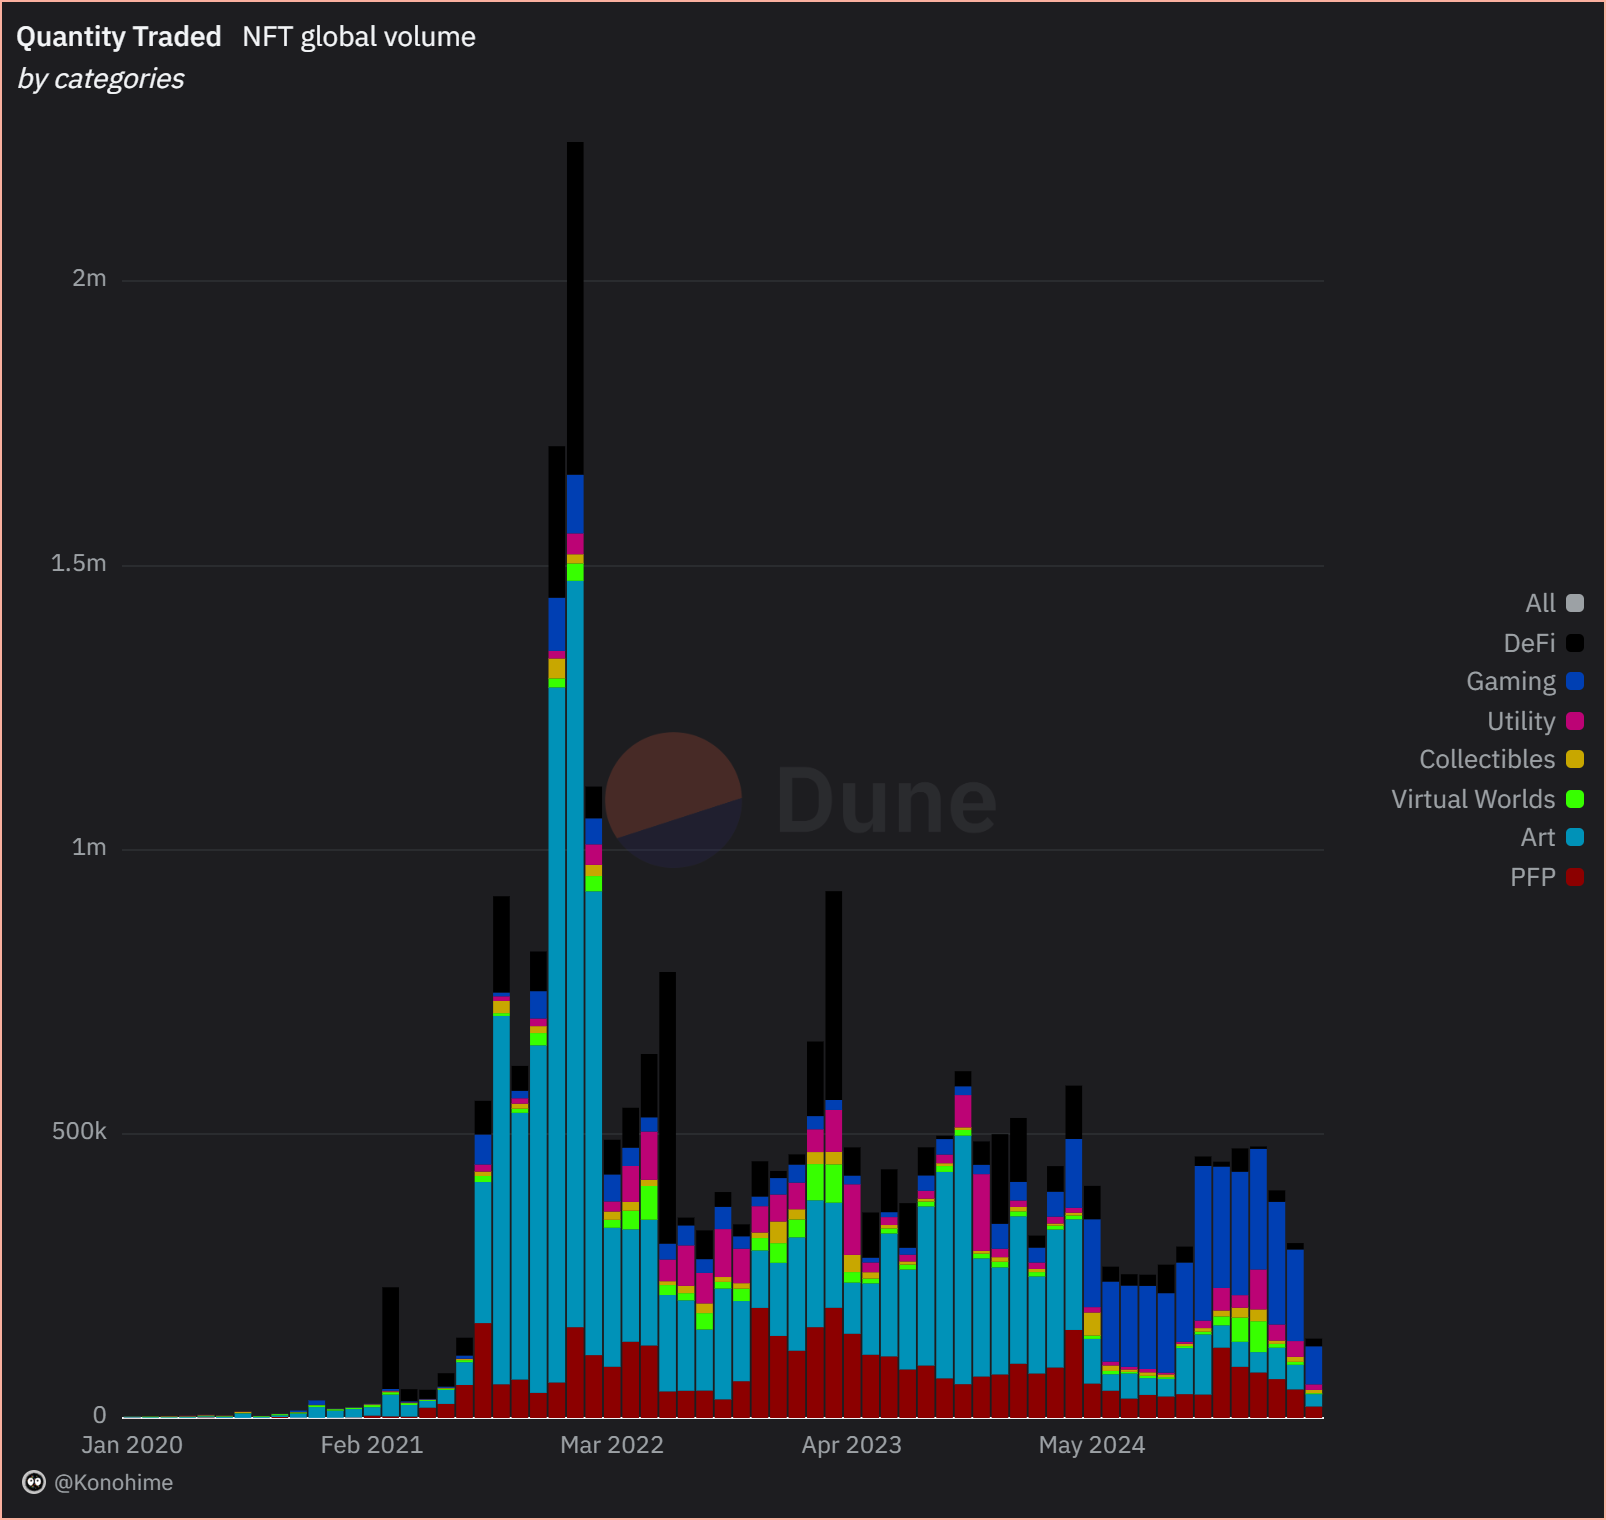1606x1520 pixels.
Task: Select the Quantity Traded chart title
Action: [x=119, y=36]
